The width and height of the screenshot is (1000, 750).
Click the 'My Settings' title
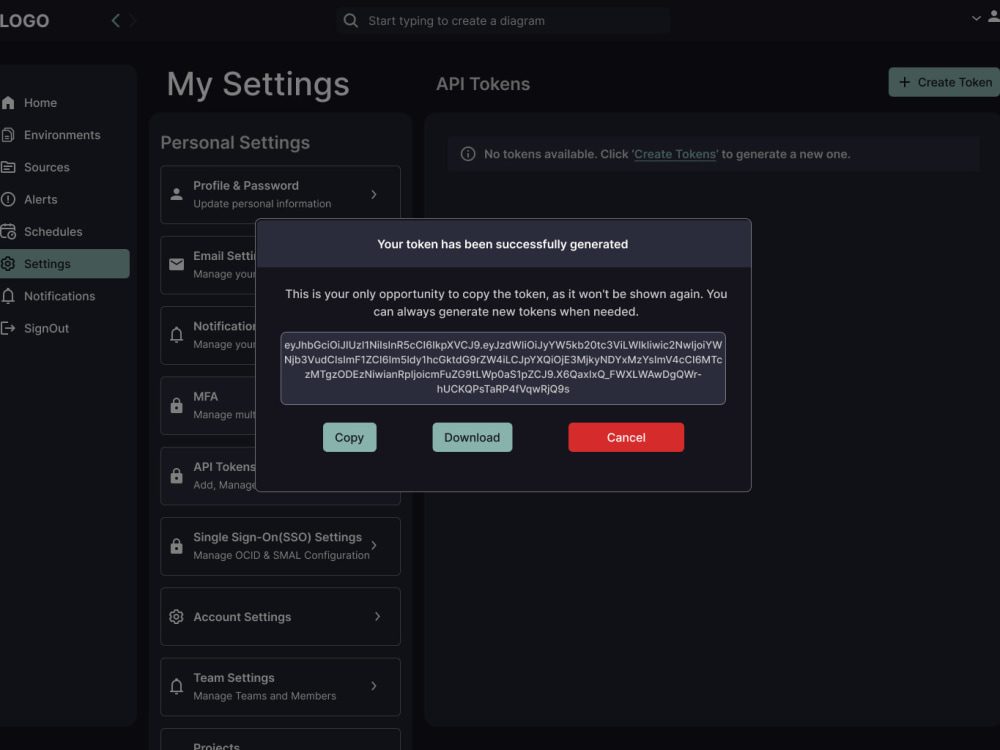(258, 85)
